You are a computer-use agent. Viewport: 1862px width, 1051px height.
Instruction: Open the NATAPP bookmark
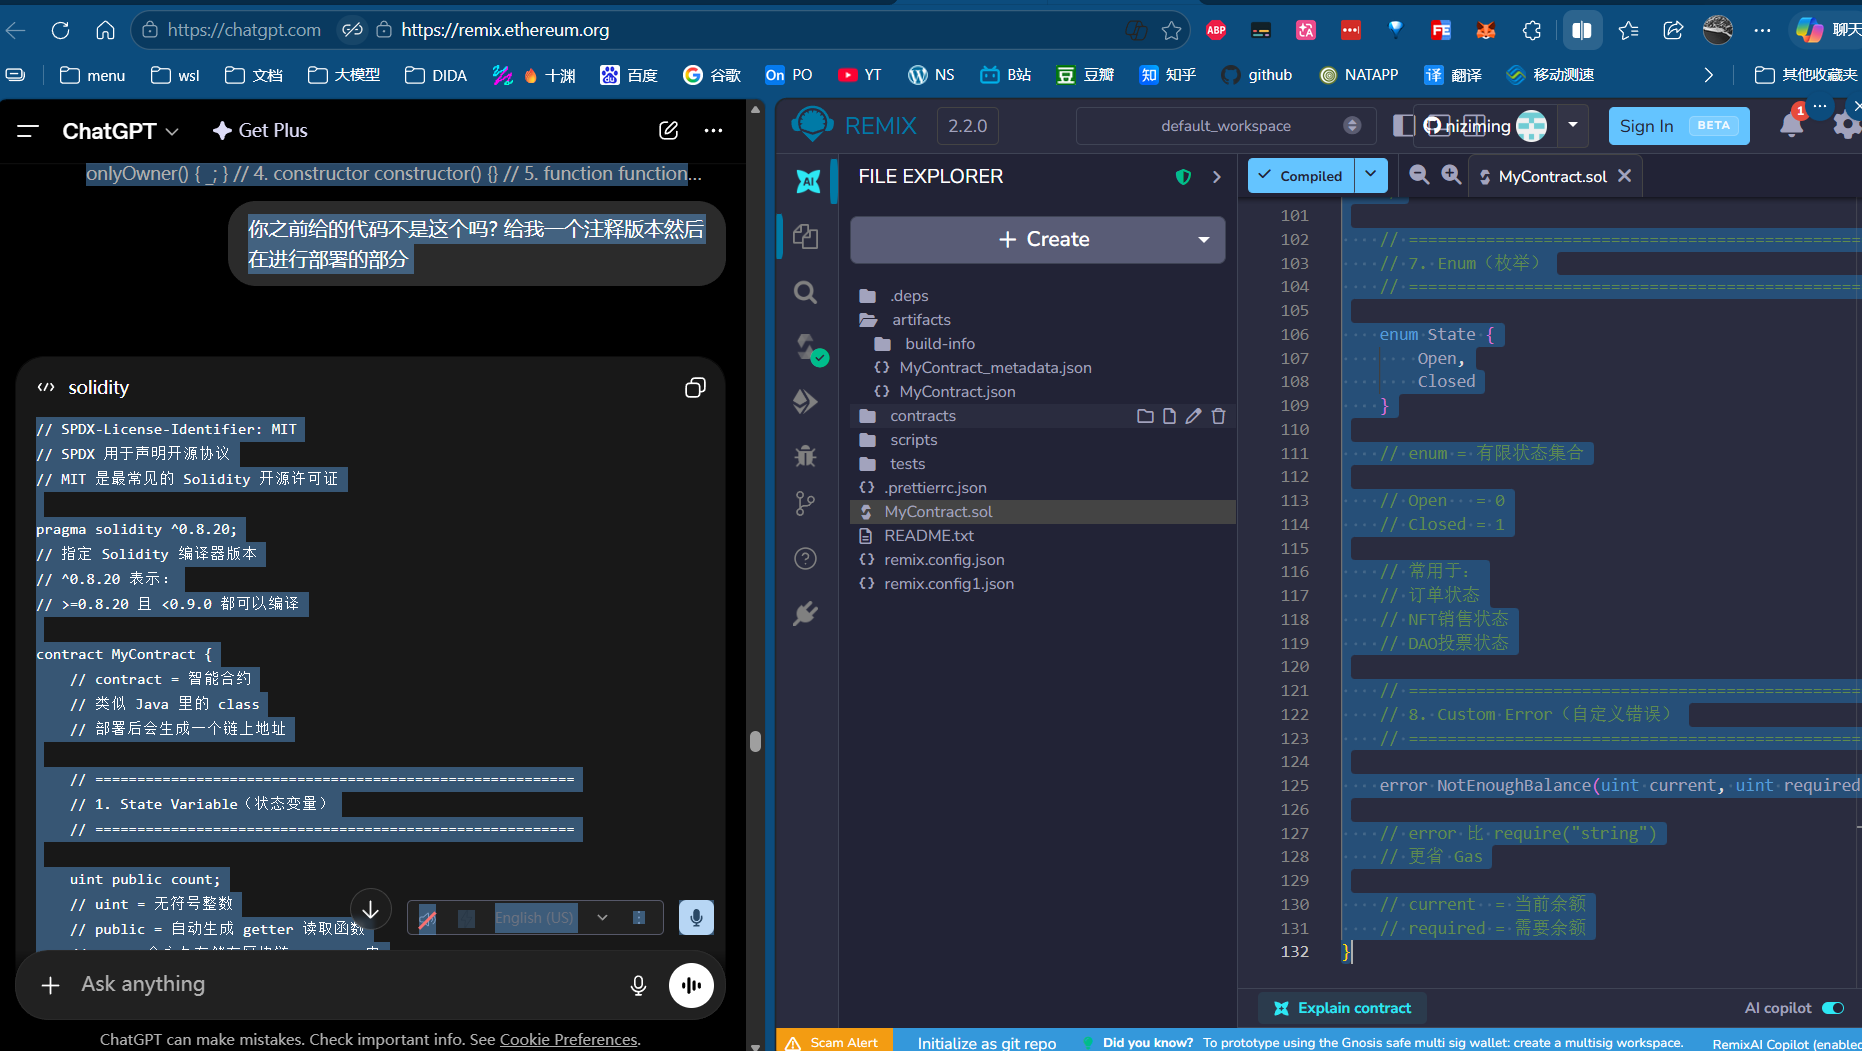[x=1359, y=75]
